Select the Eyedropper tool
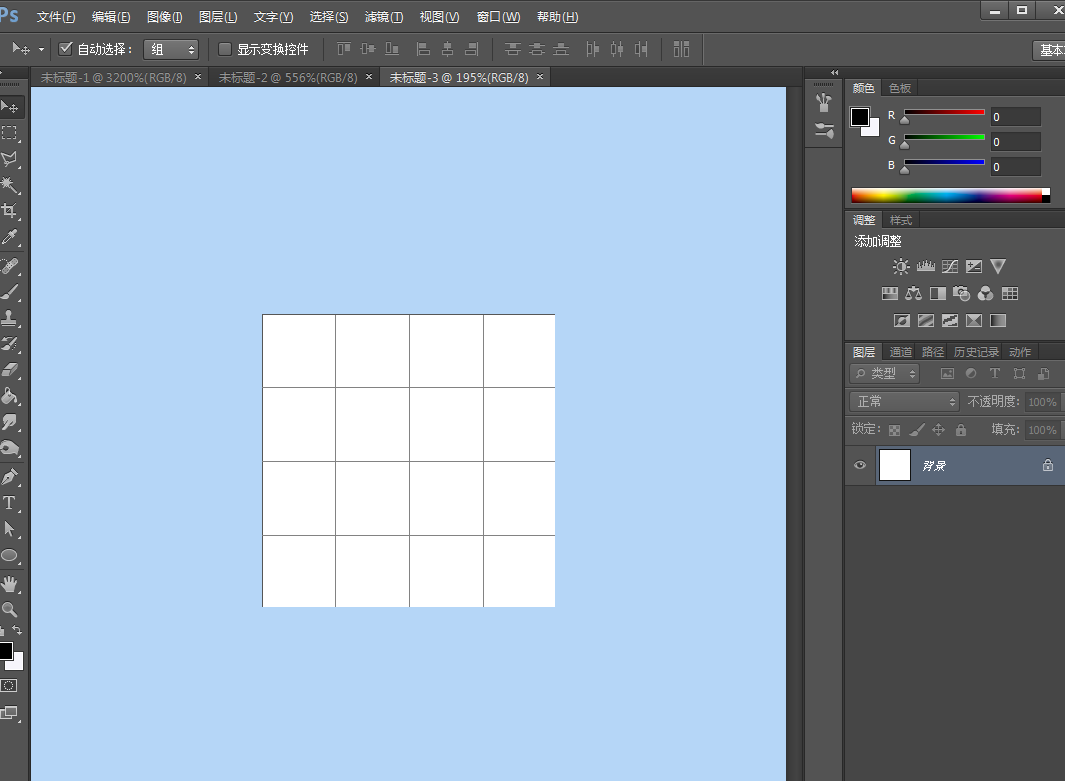 click(x=10, y=238)
